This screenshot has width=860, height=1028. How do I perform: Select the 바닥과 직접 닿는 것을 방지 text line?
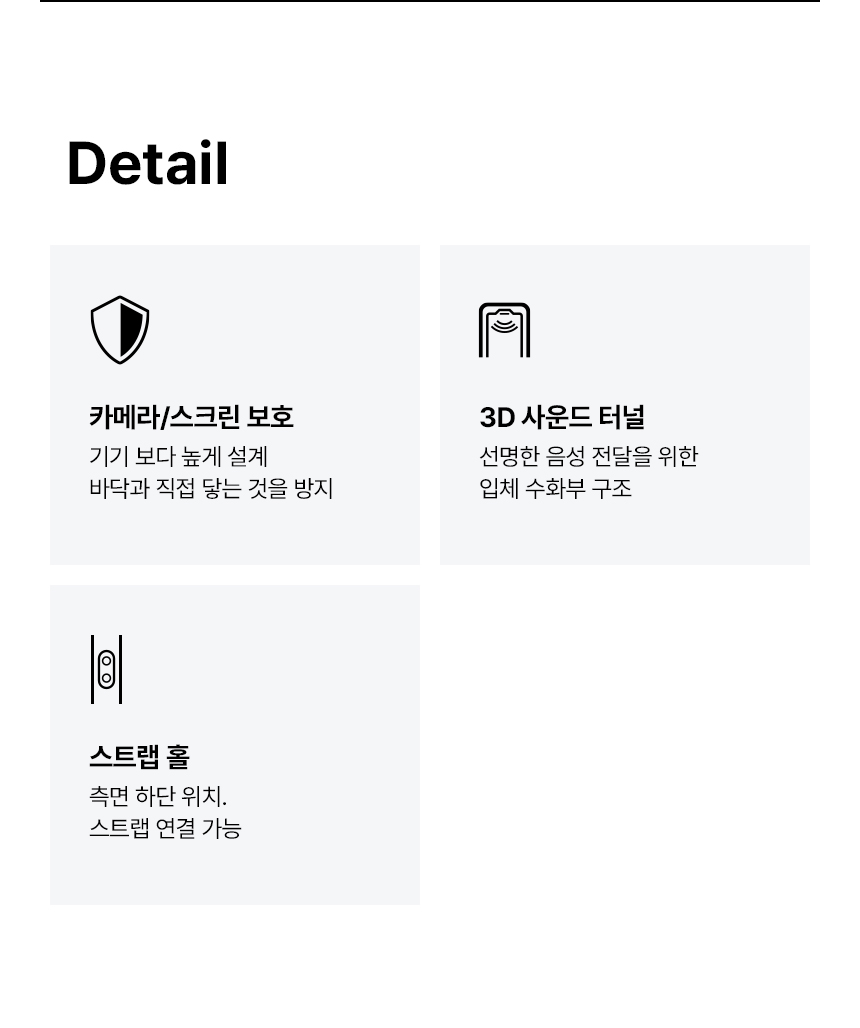click(211, 488)
